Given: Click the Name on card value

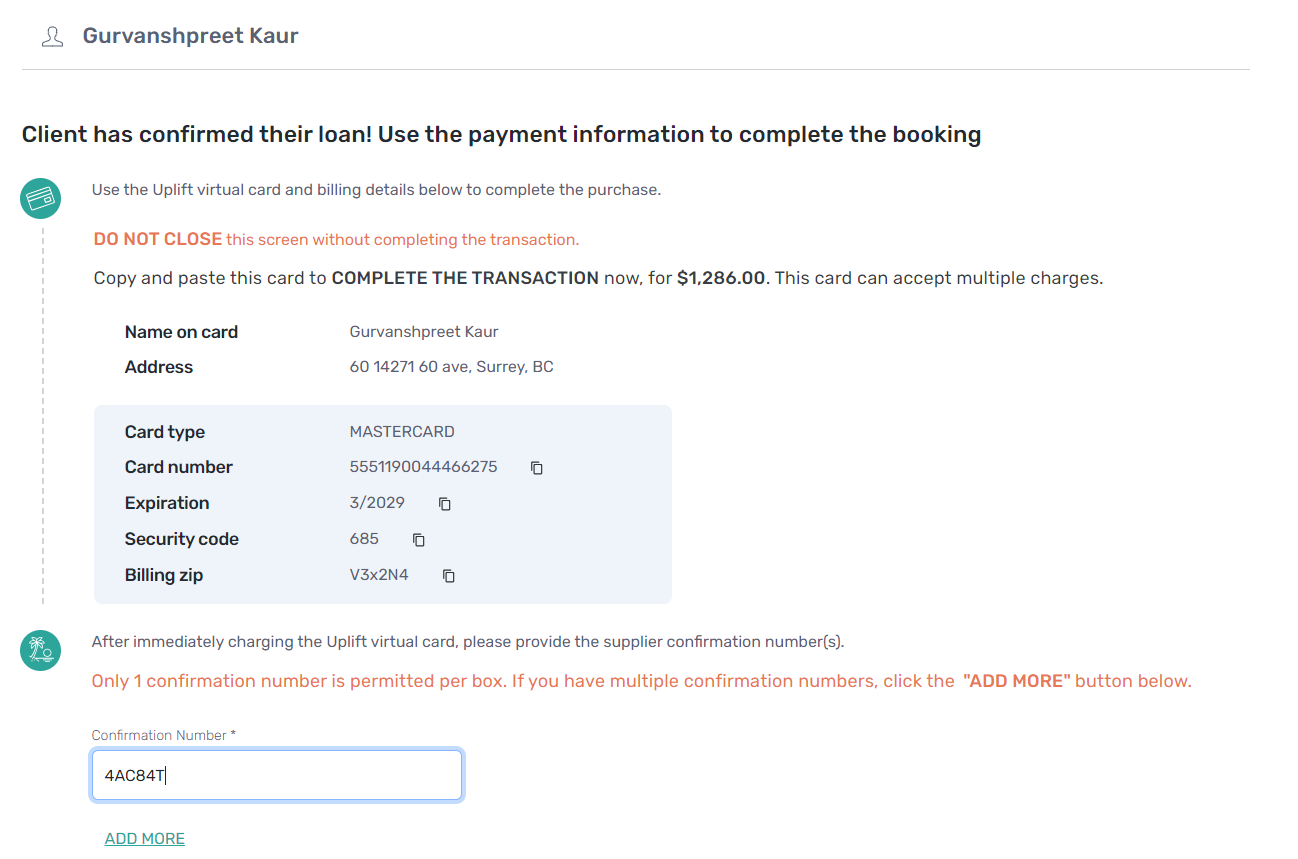Looking at the screenshot, I should [424, 332].
